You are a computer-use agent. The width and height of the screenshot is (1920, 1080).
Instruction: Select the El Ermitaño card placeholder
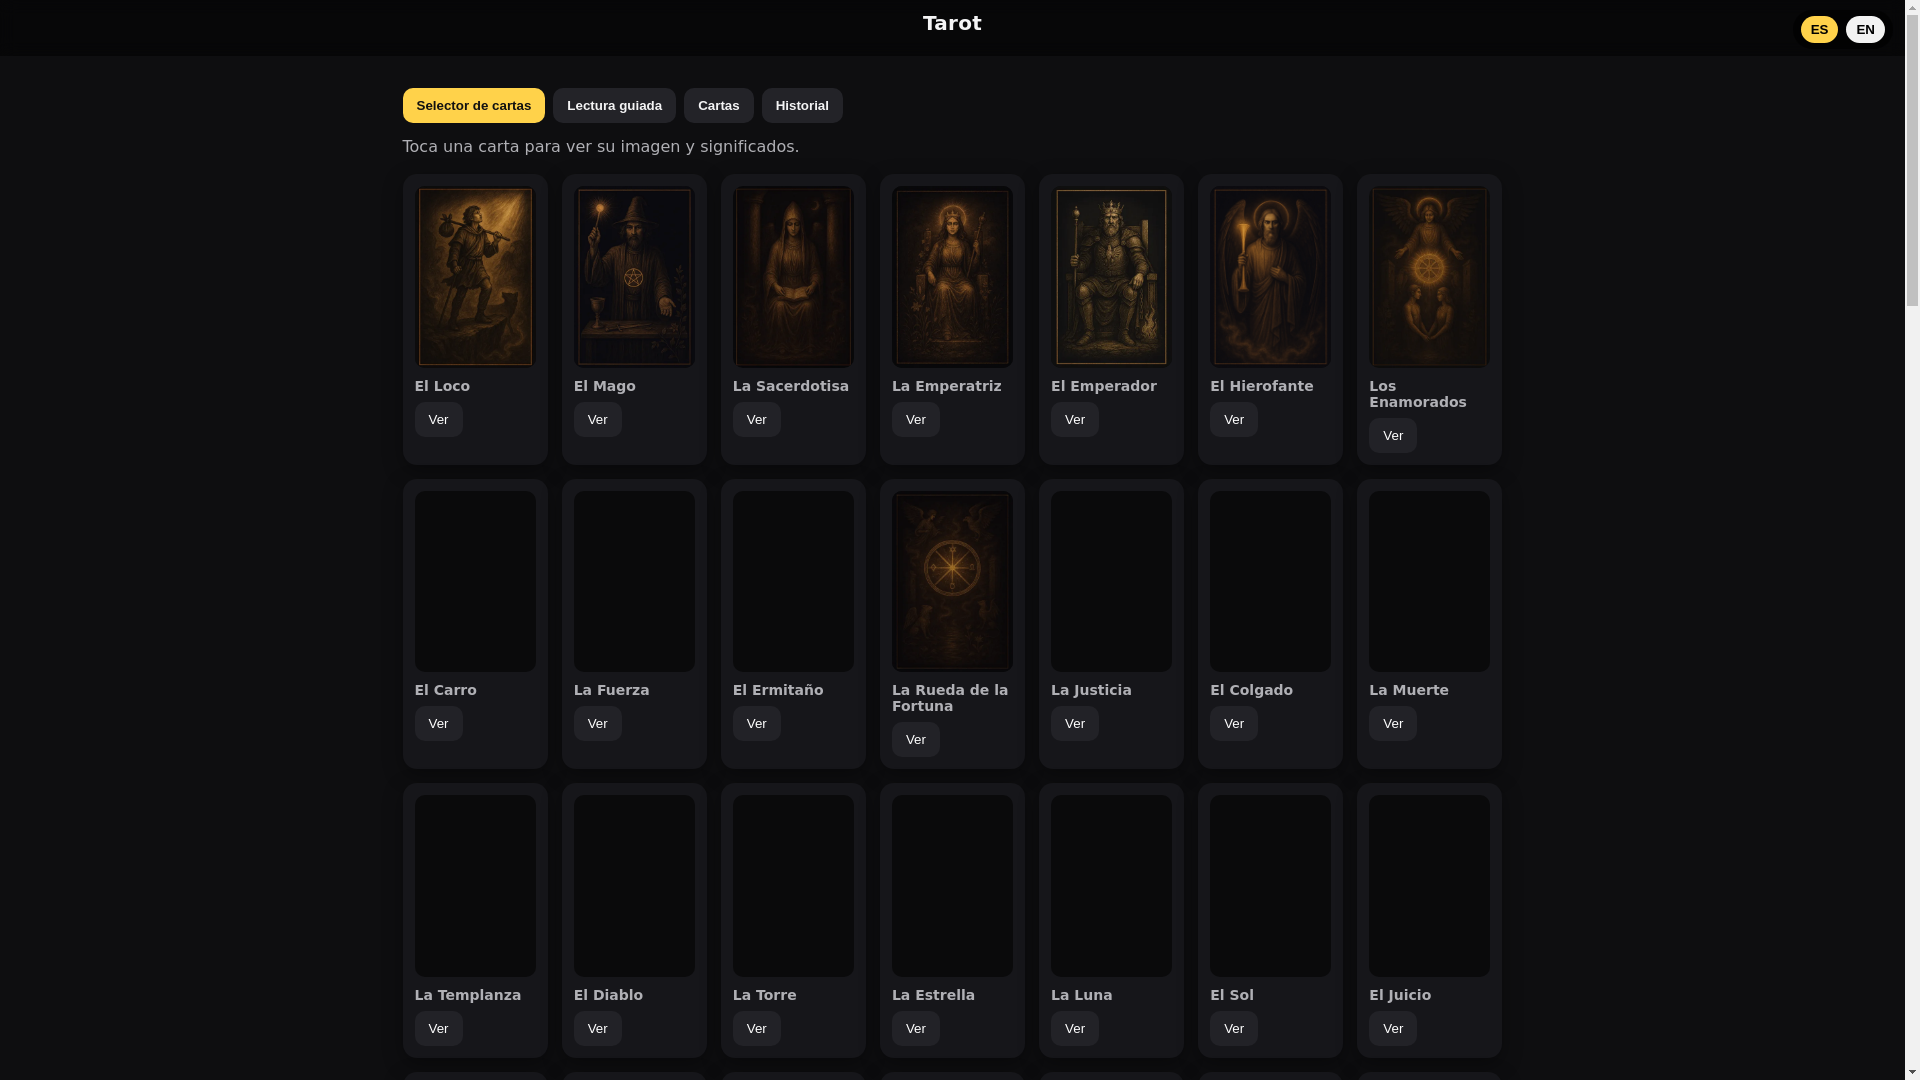(792, 581)
